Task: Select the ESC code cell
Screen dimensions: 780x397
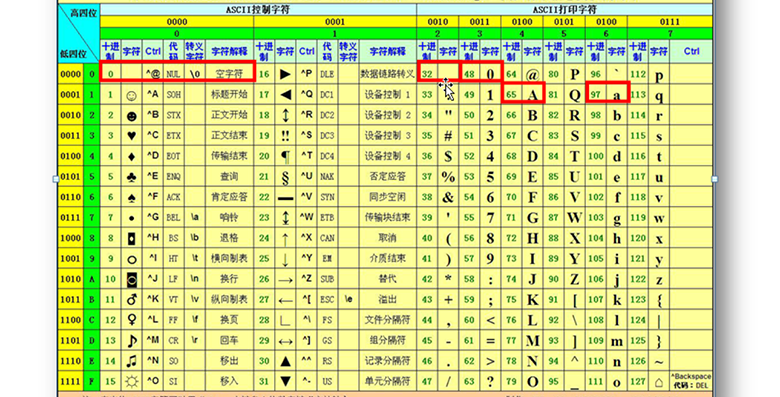Action: (327, 299)
